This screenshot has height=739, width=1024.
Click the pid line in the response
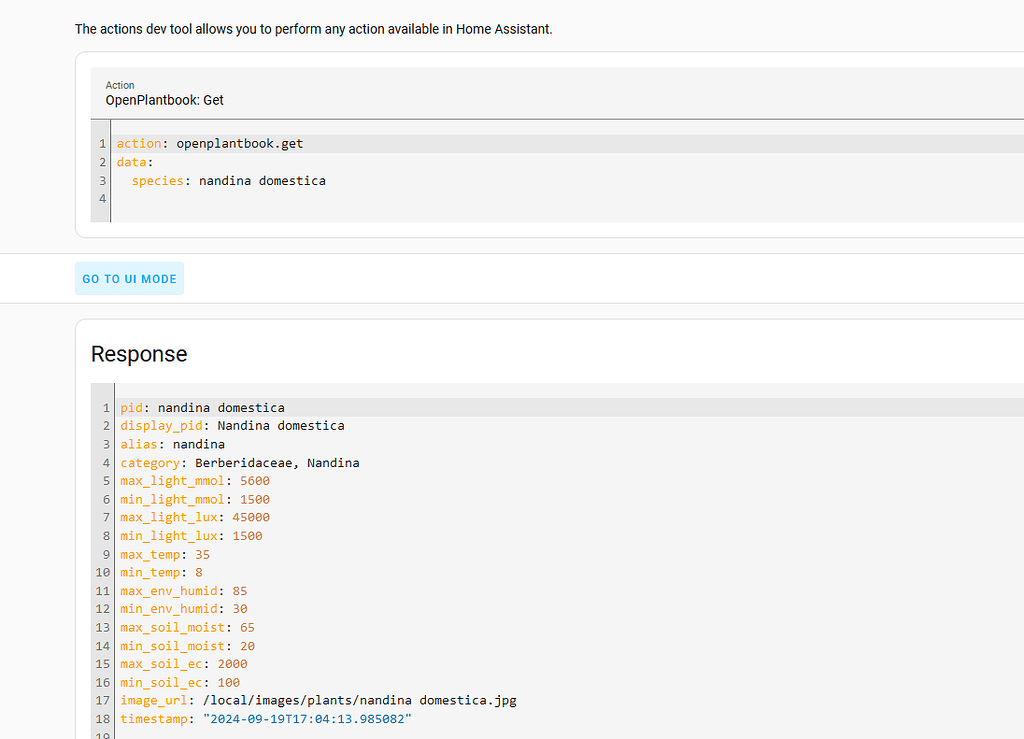pos(202,408)
